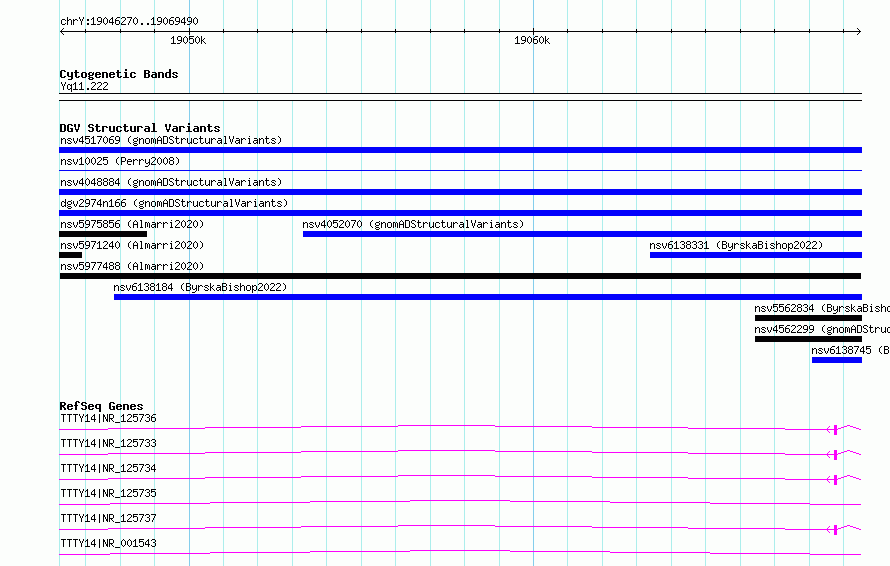This screenshot has height=566, width=890.
Task: Click the long black nsv5977488 bar
Action: (460, 276)
